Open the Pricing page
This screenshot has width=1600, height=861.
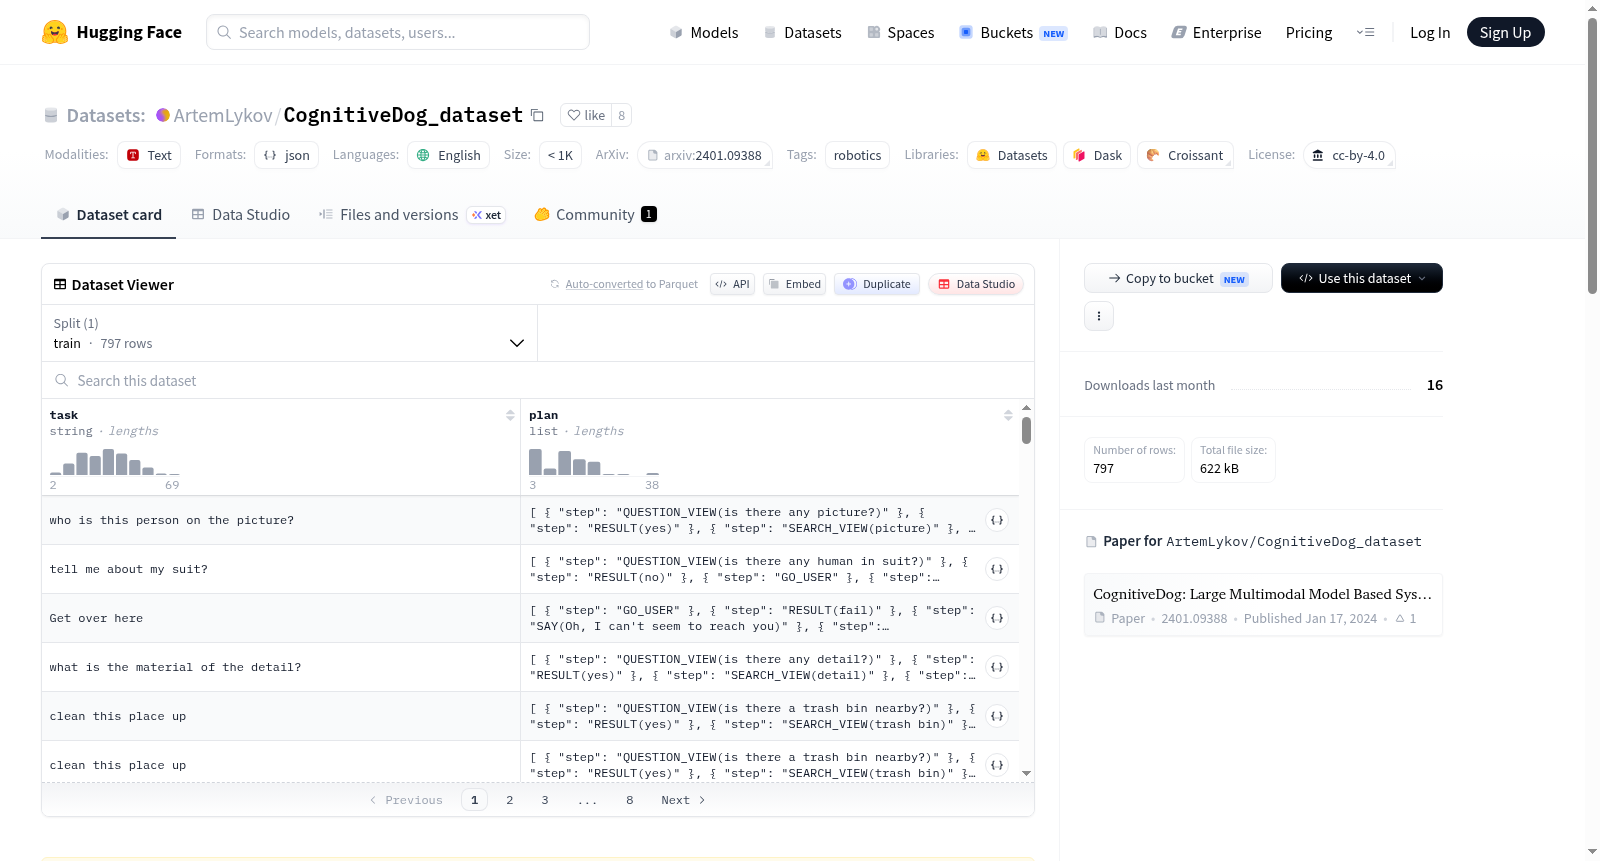1309,32
